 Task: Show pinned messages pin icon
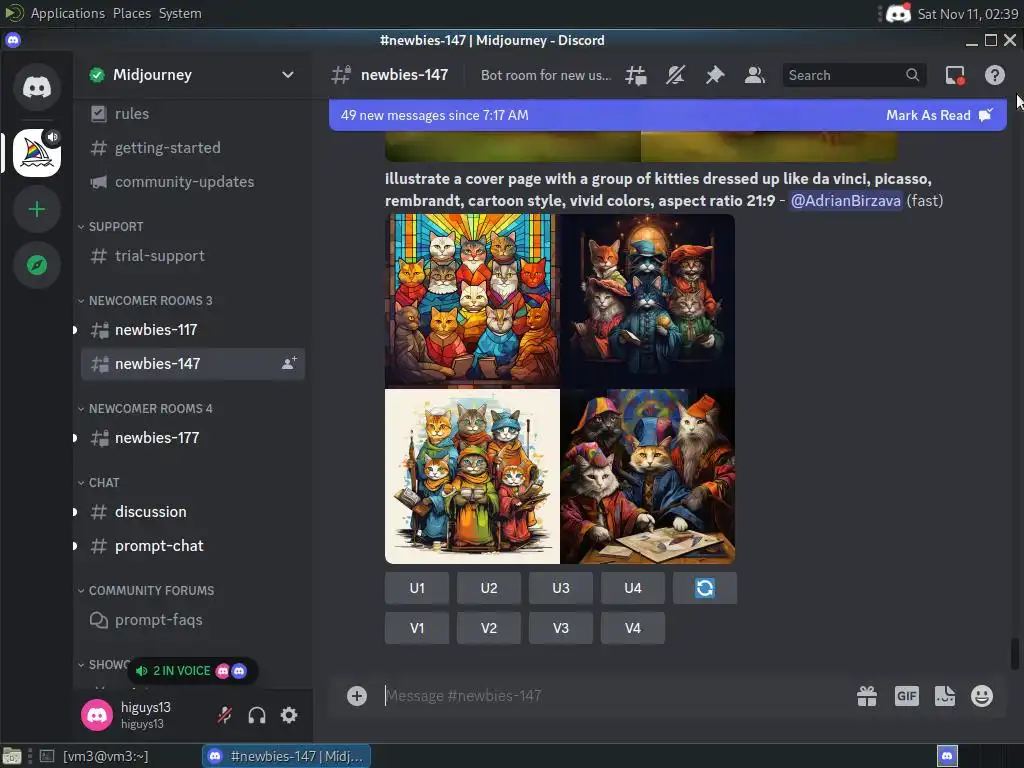[714, 75]
